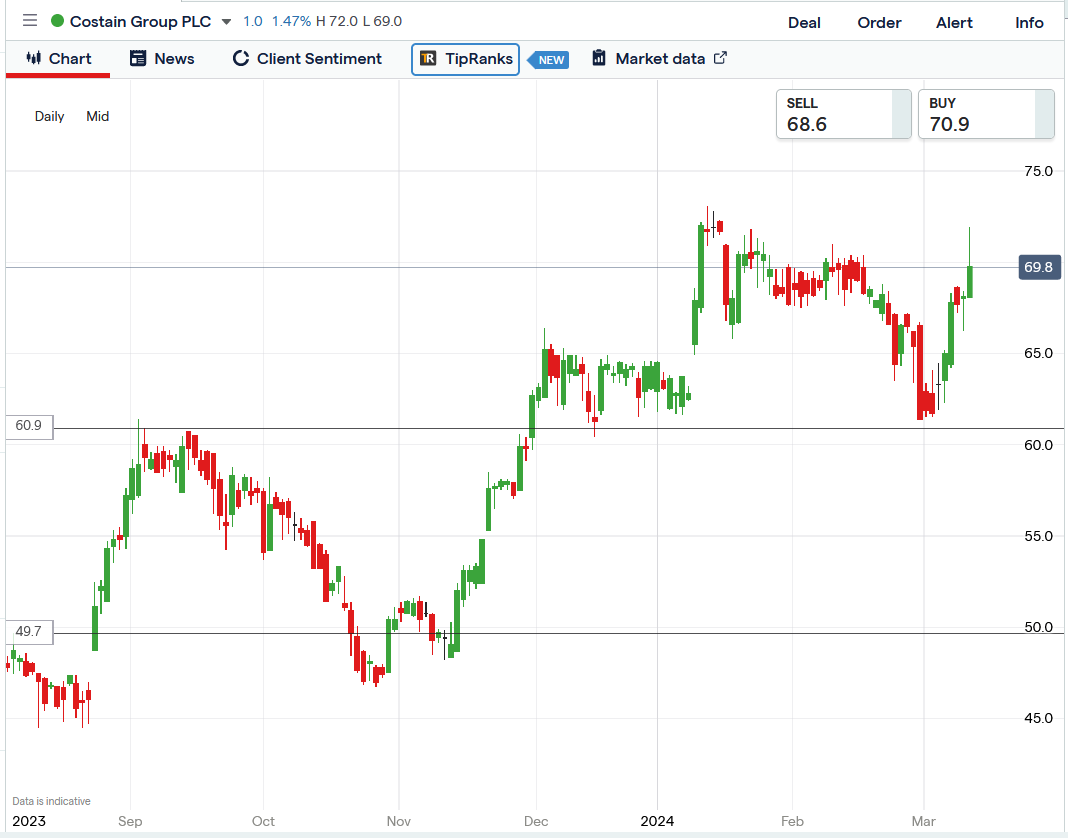Switch to the Chart tab
This screenshot has width=1068, height=838.
tap(58, 59)
